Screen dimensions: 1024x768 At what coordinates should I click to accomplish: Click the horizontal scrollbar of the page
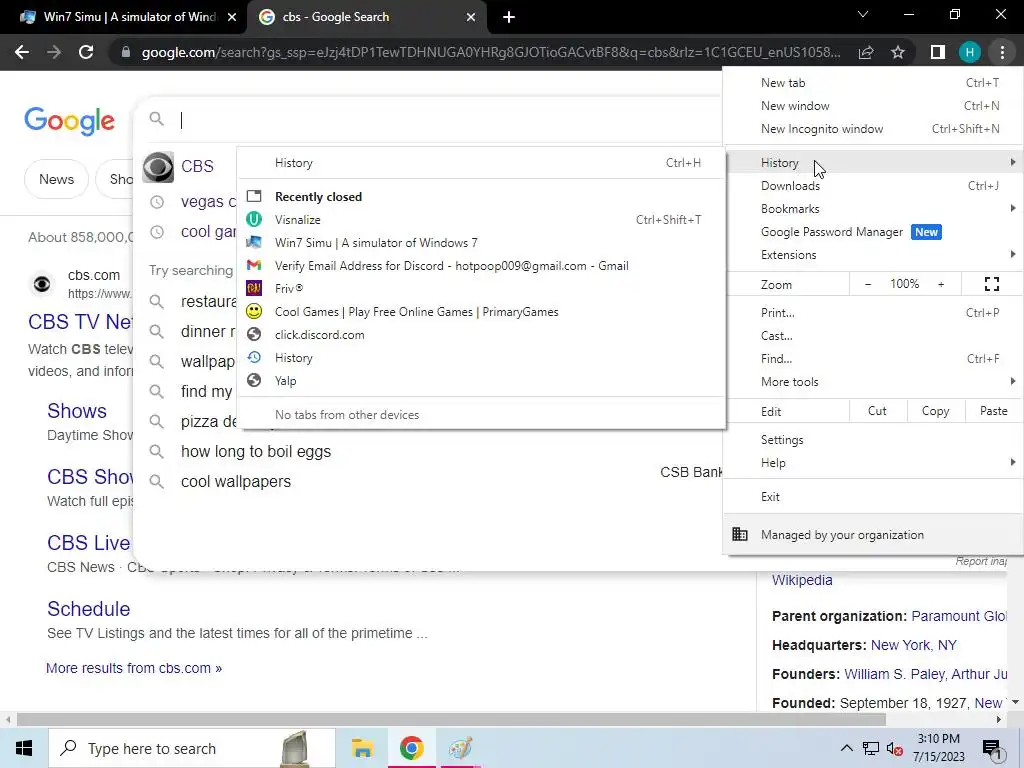pos(451,720)
